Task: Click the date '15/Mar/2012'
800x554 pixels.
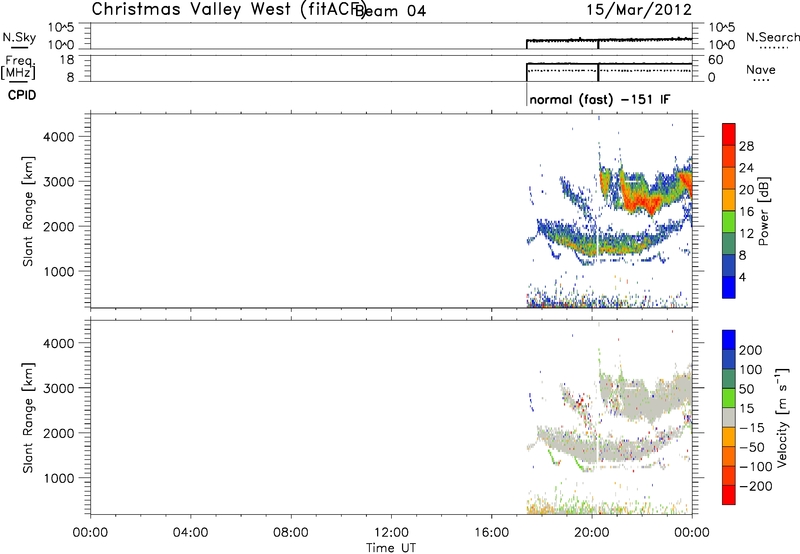Action: [x=639, y=10]
